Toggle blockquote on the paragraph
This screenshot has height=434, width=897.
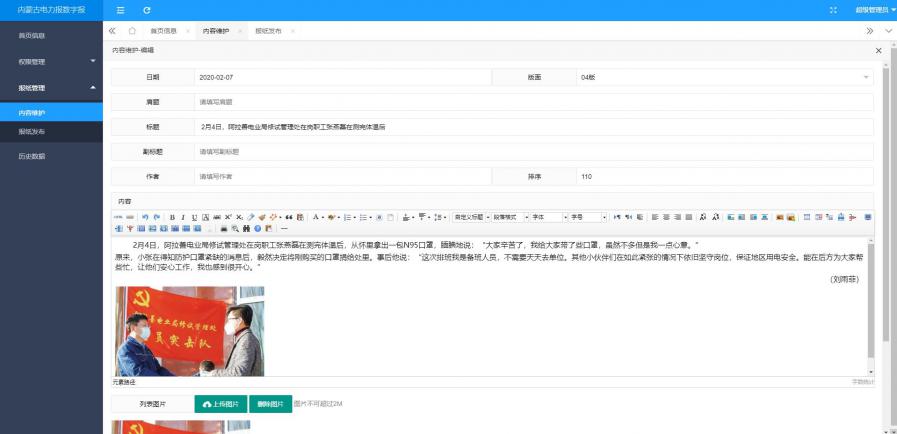(289, 217)
